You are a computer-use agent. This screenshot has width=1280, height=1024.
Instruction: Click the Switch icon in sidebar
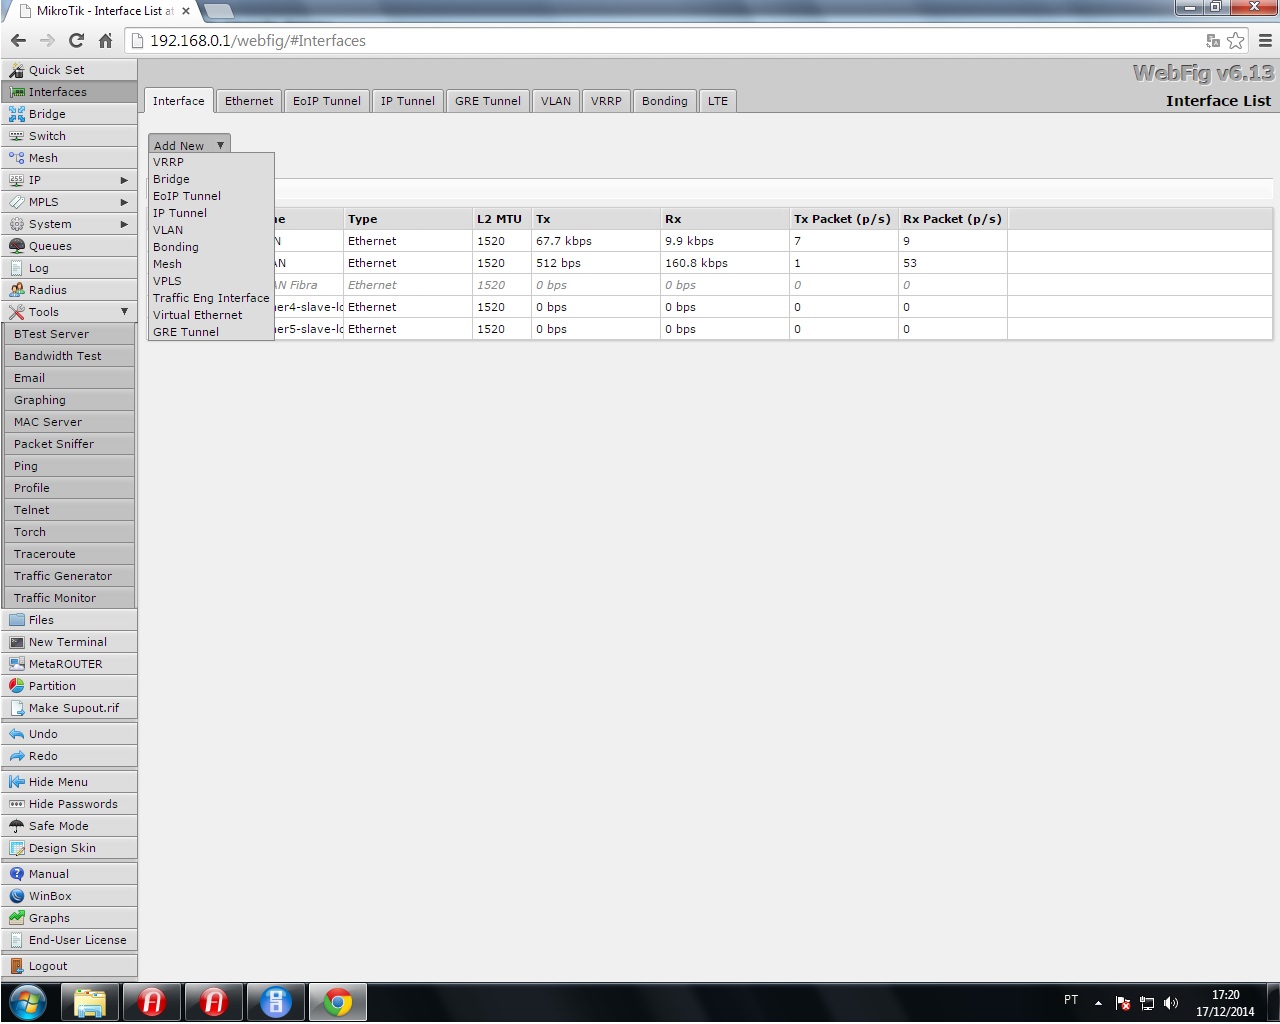(17, 136)
